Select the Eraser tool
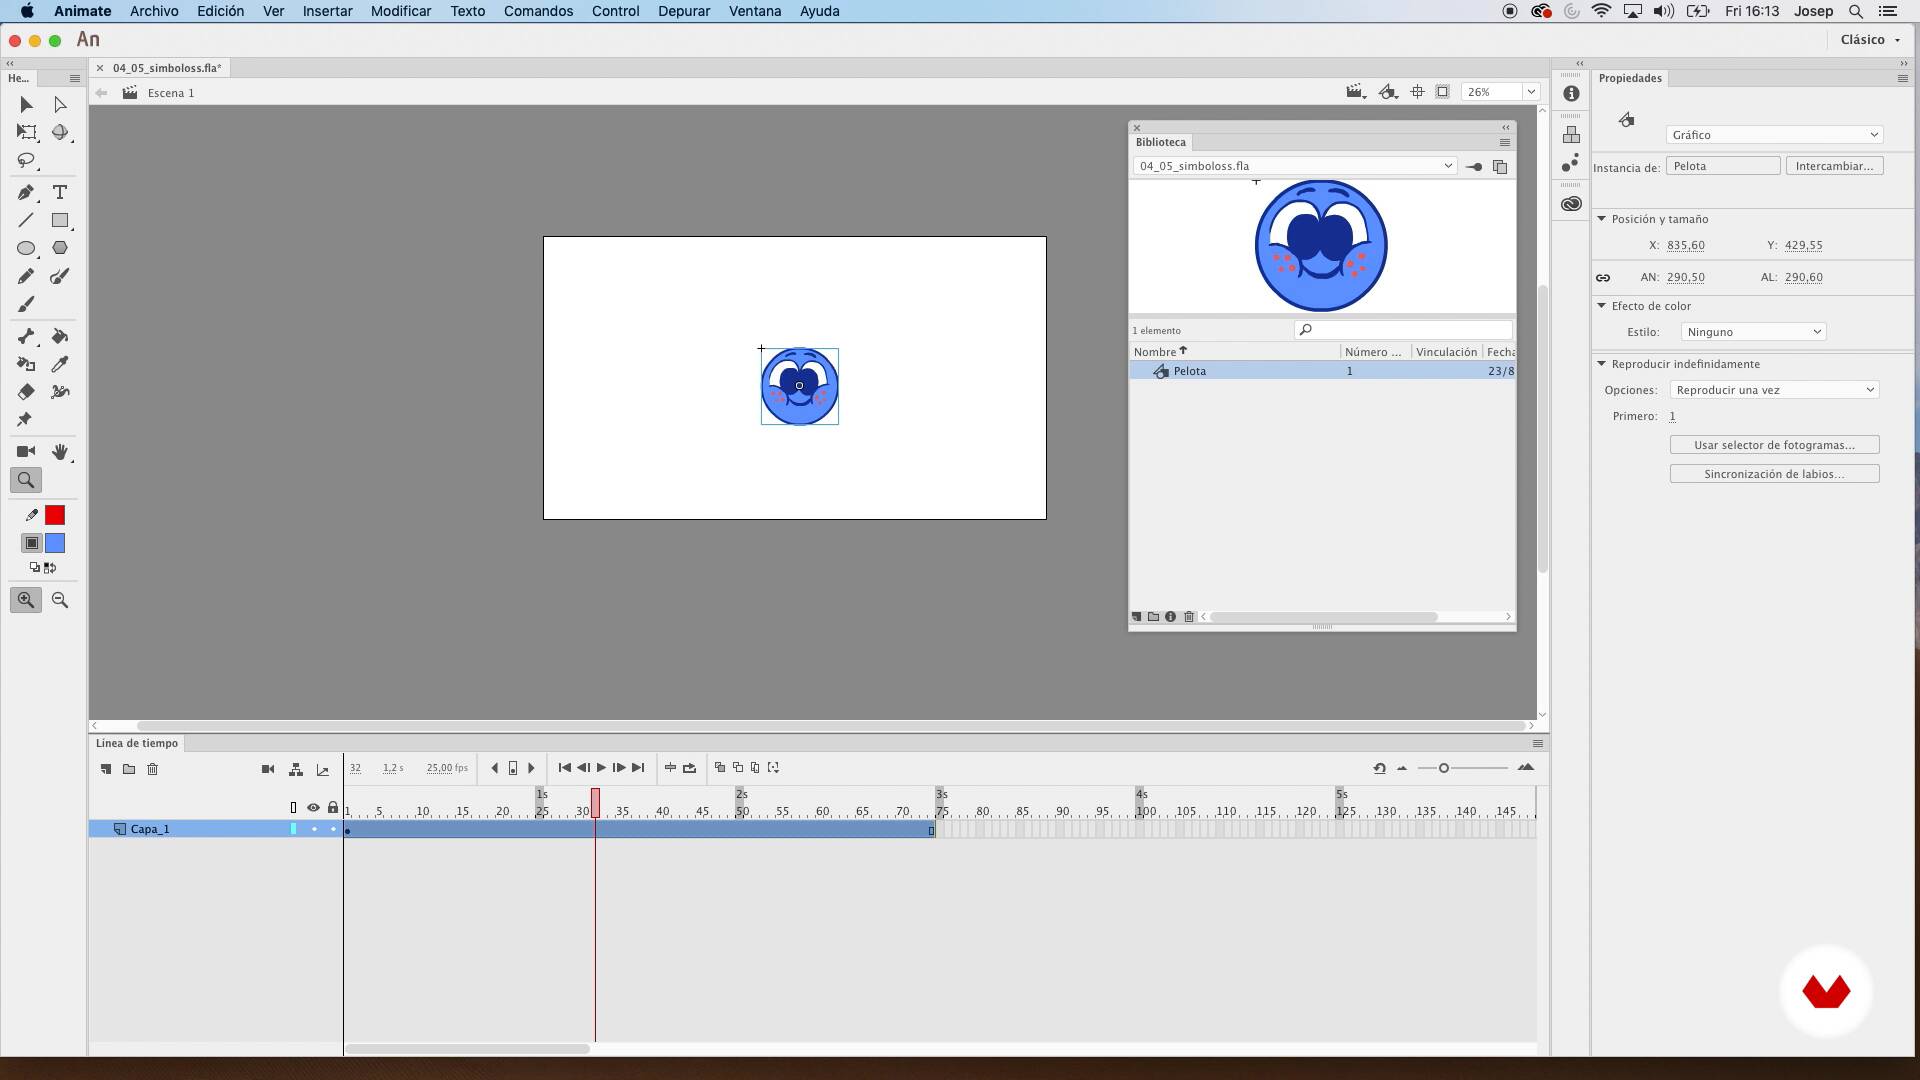This screenshot has height=1080, width=1920. coord(26,392)
